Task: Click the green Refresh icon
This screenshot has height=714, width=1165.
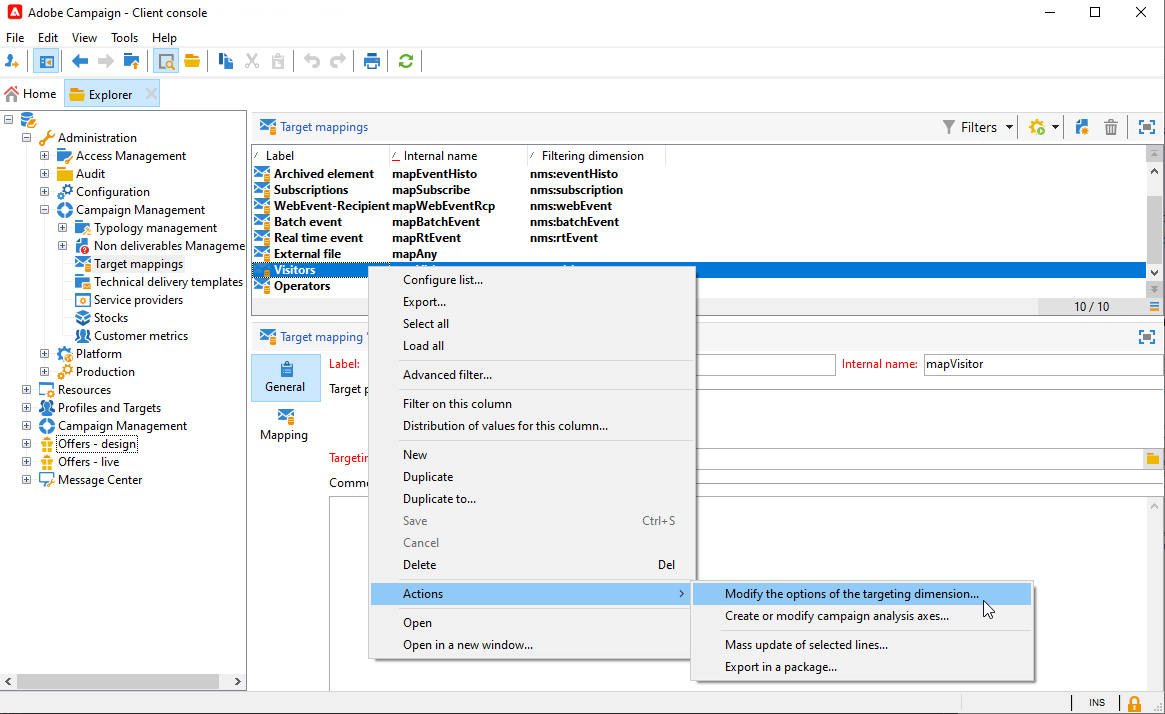Action: coord(406,62)
